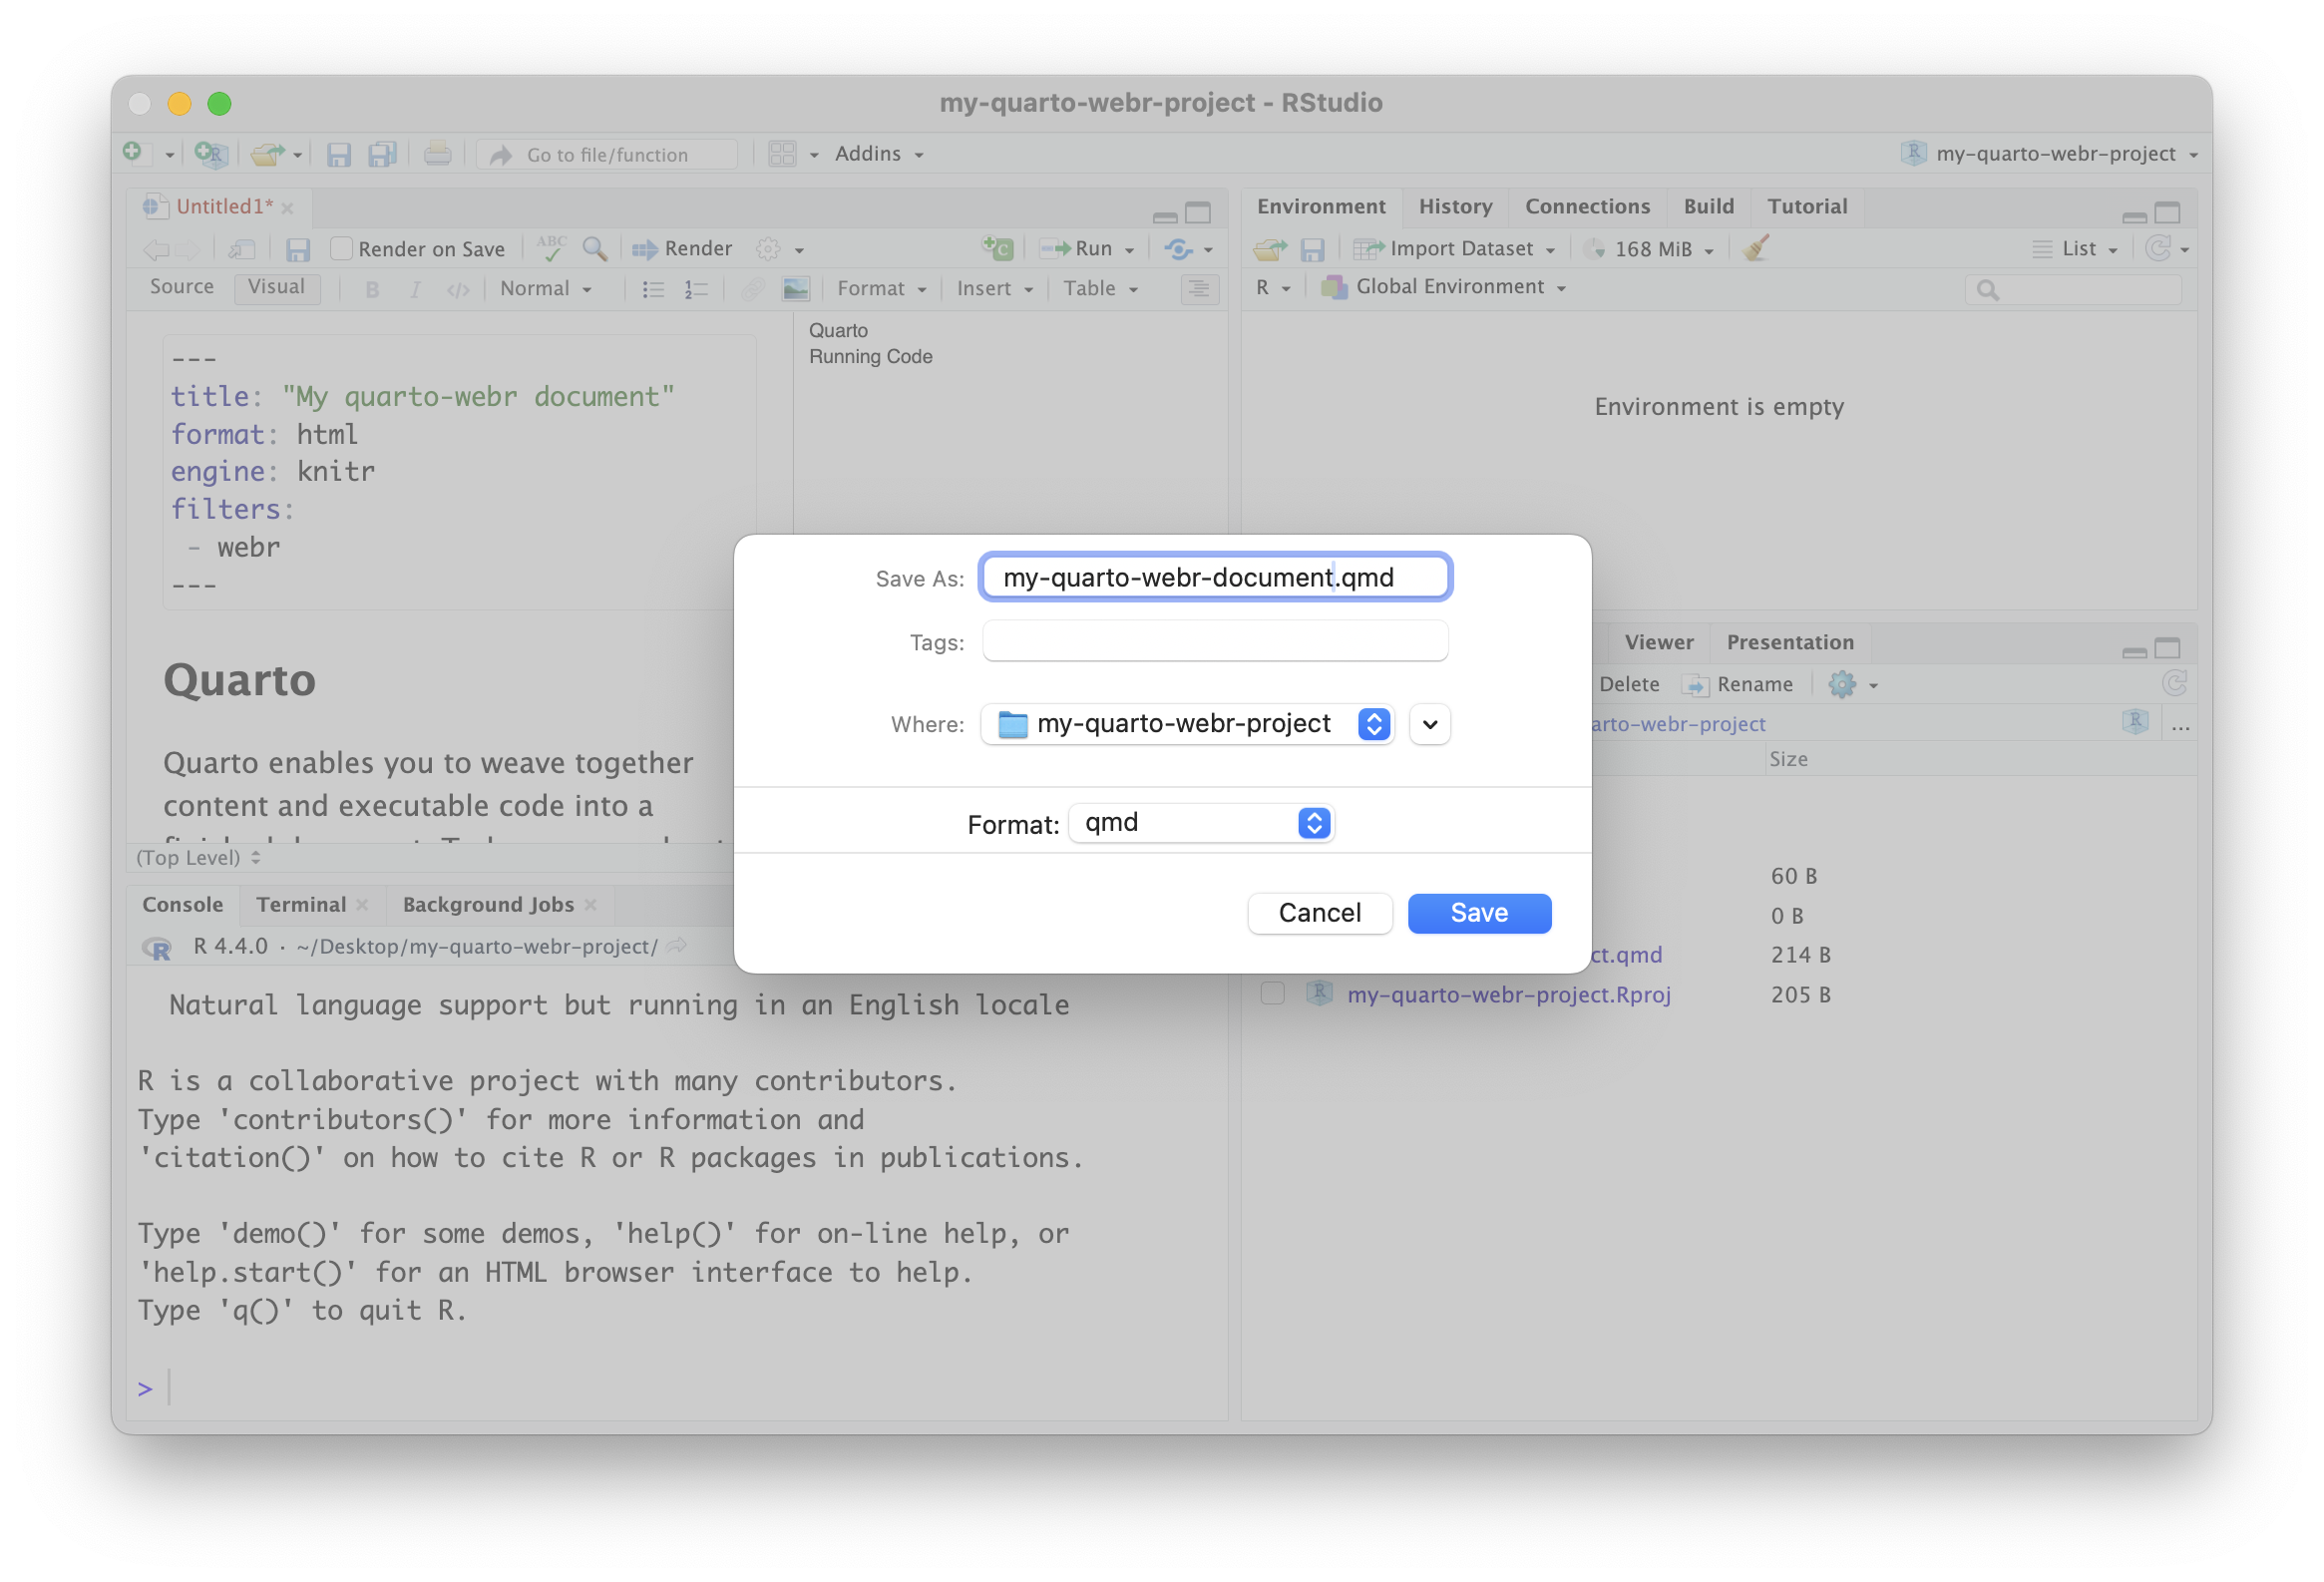
Task: Click the Import Dataset icon
Action: tap(1365, 249)
